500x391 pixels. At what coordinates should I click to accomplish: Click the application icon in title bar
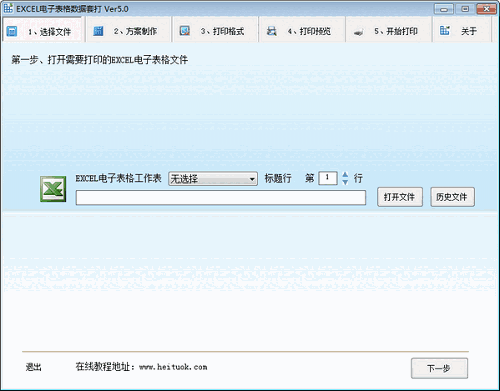[x=8, y=9]
